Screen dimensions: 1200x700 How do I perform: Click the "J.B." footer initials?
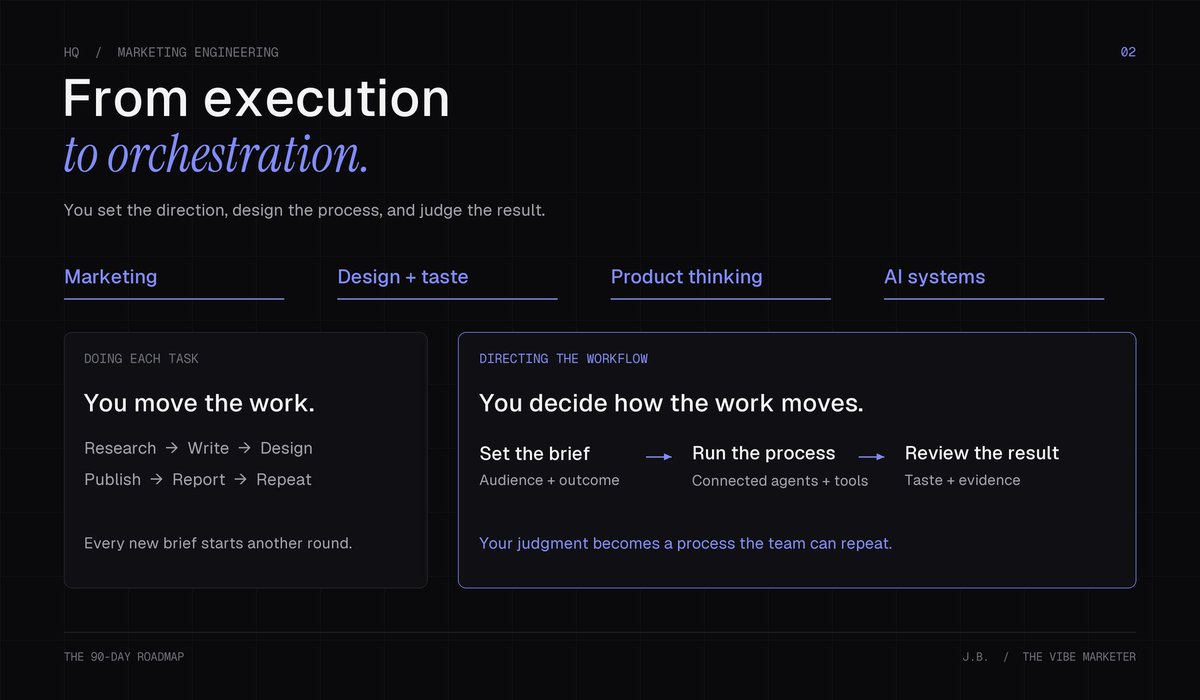tap(975, 657)
